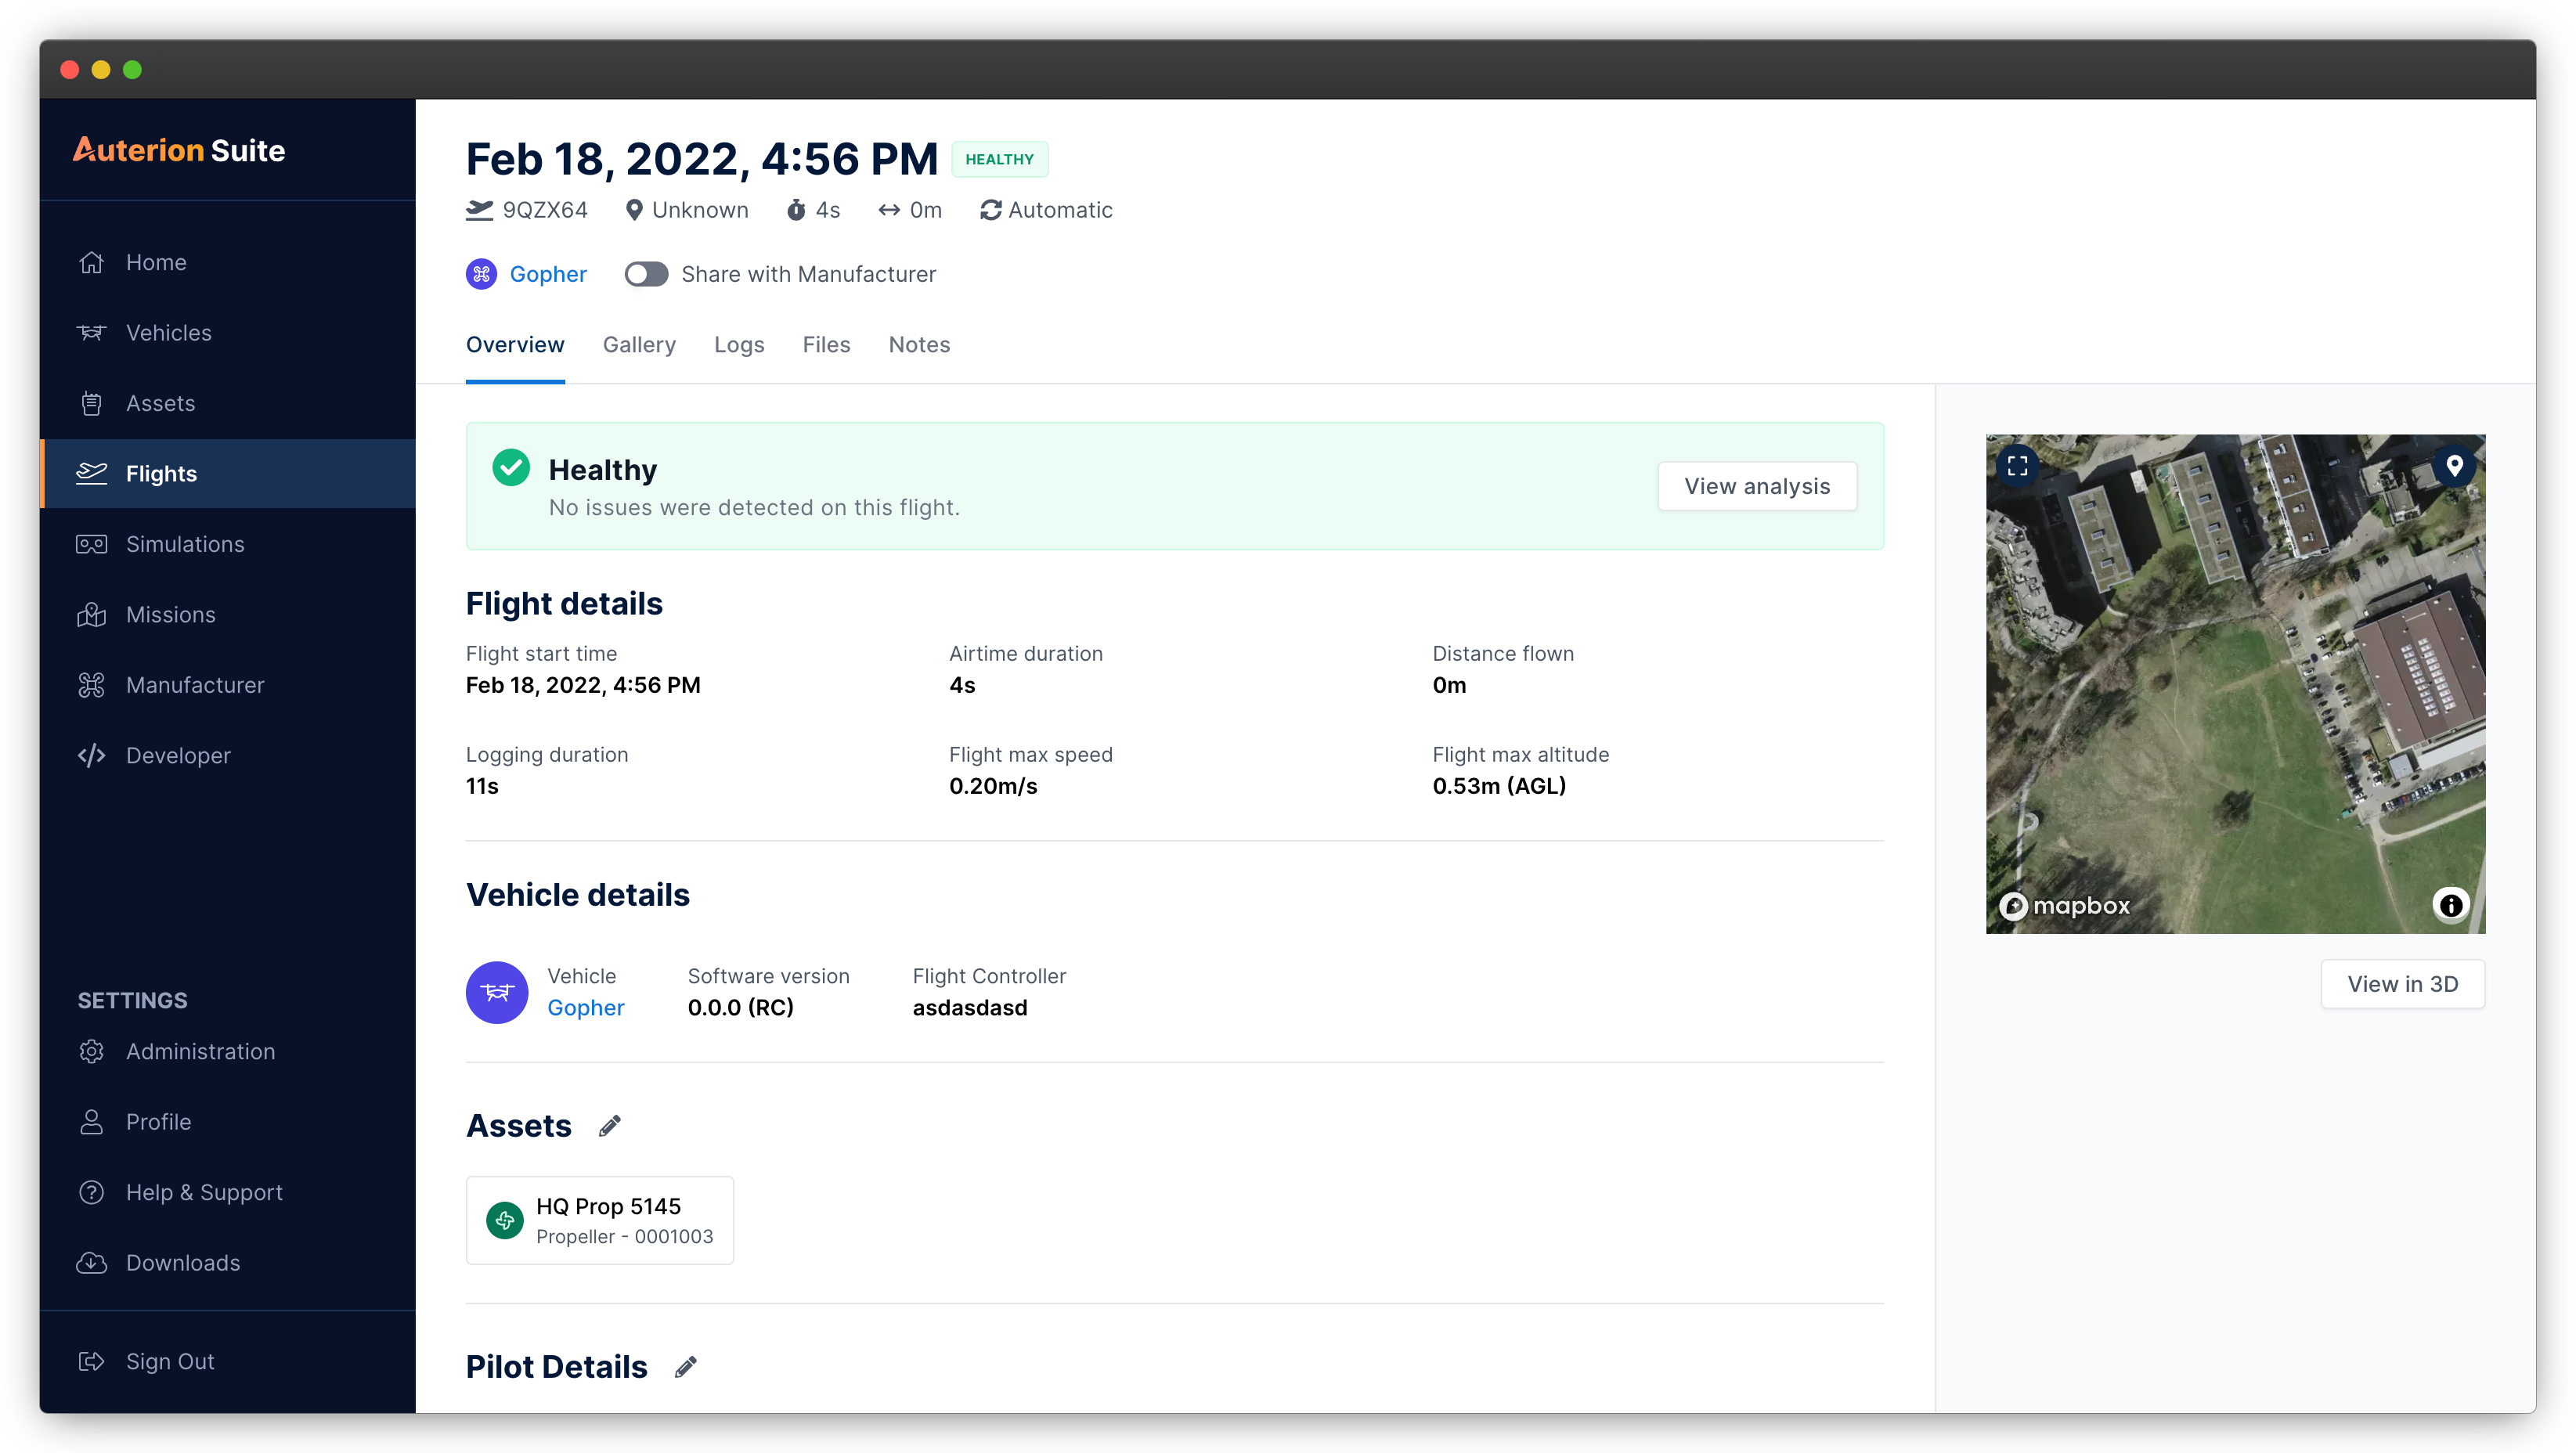Open the Vehicles drone icon in sidebar
2576x1453 pixels.
pos(91,333)
